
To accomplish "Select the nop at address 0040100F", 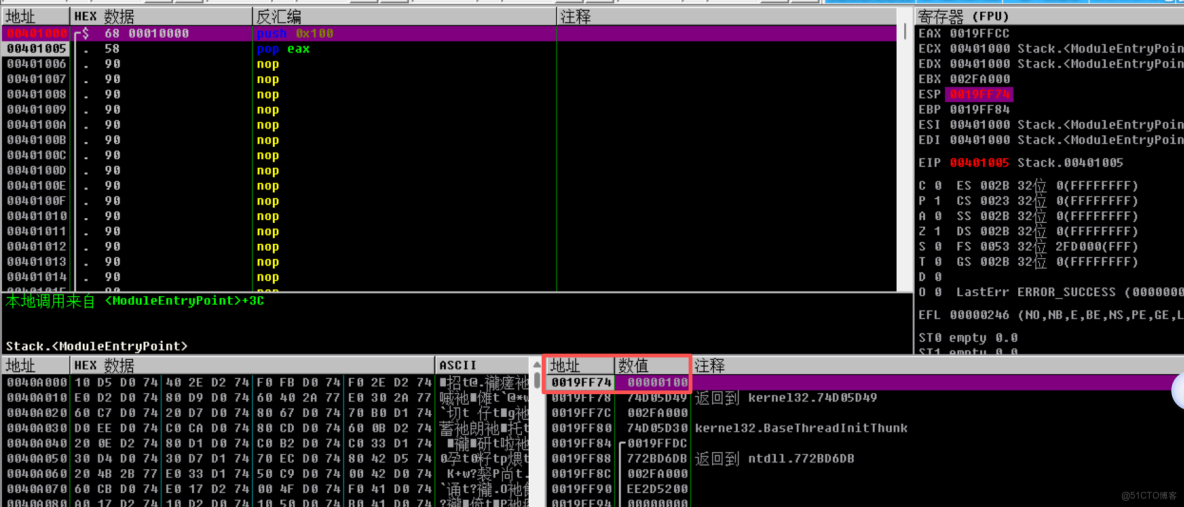I will (267, 201).
